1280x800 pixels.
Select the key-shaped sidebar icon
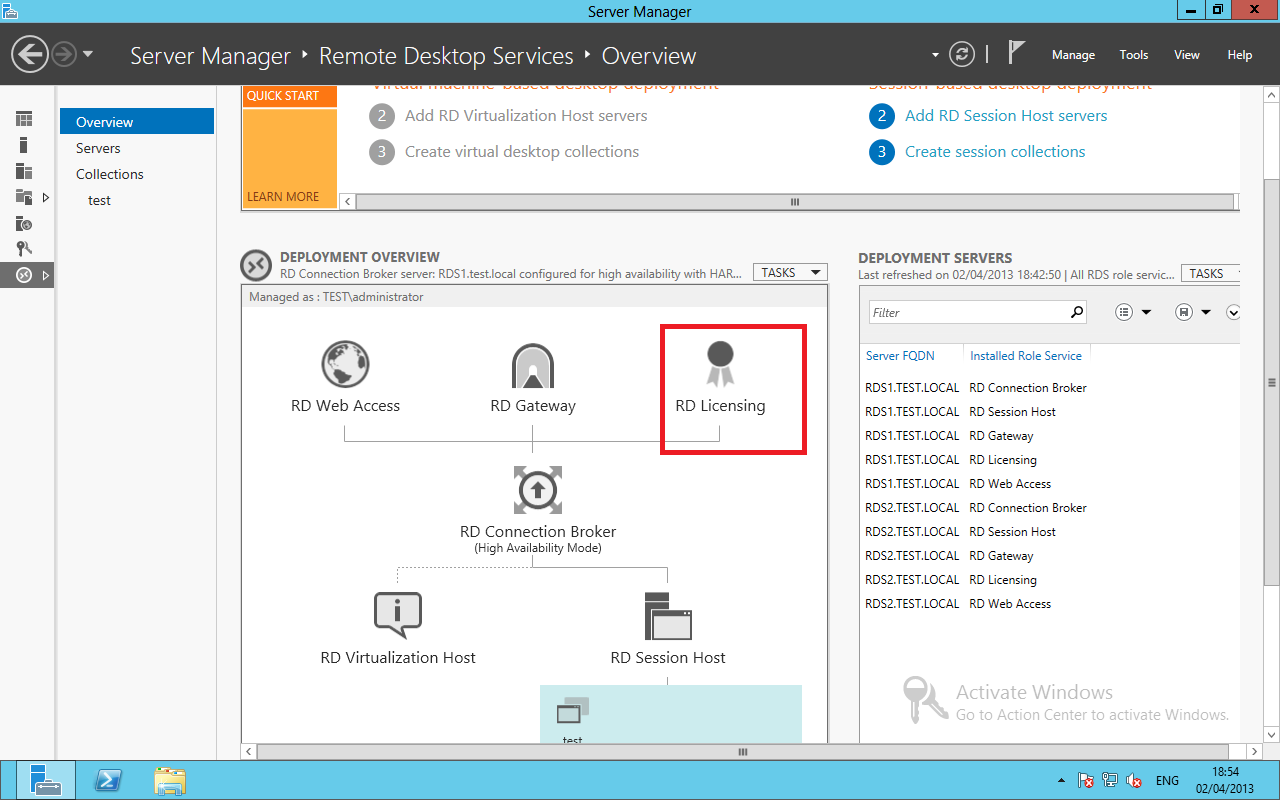pyautogui.click(x=24, y=249)
